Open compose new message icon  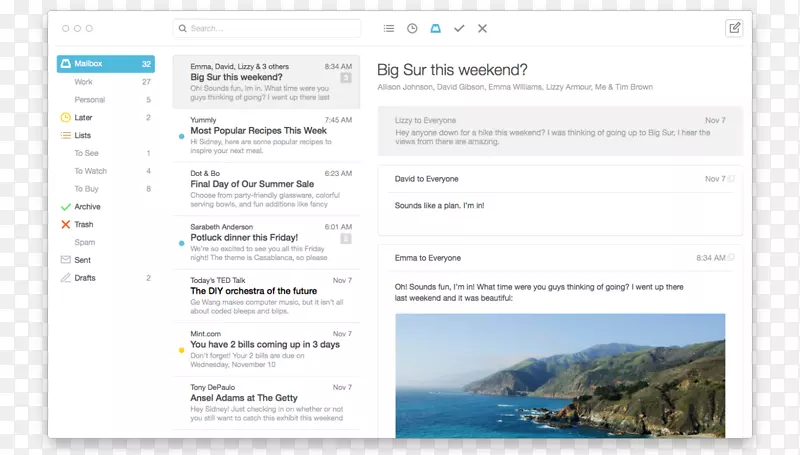coord(734,28)
